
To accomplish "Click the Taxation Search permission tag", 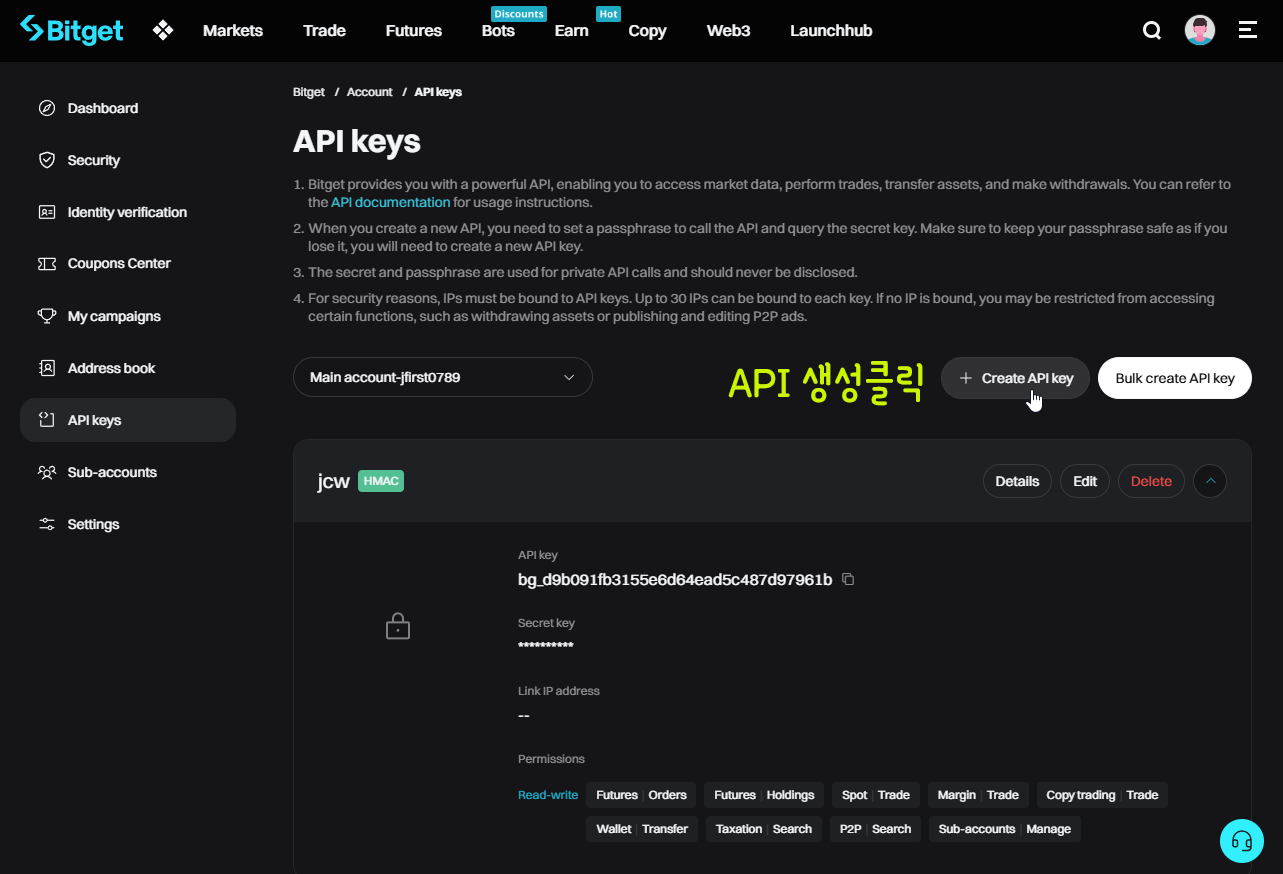I will (764, 829).
